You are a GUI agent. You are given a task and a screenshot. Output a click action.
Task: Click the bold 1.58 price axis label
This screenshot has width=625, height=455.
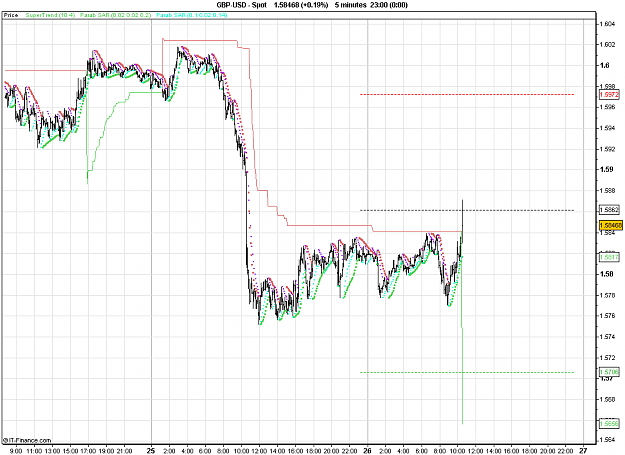pyautogui.click(x=607, y=274)
